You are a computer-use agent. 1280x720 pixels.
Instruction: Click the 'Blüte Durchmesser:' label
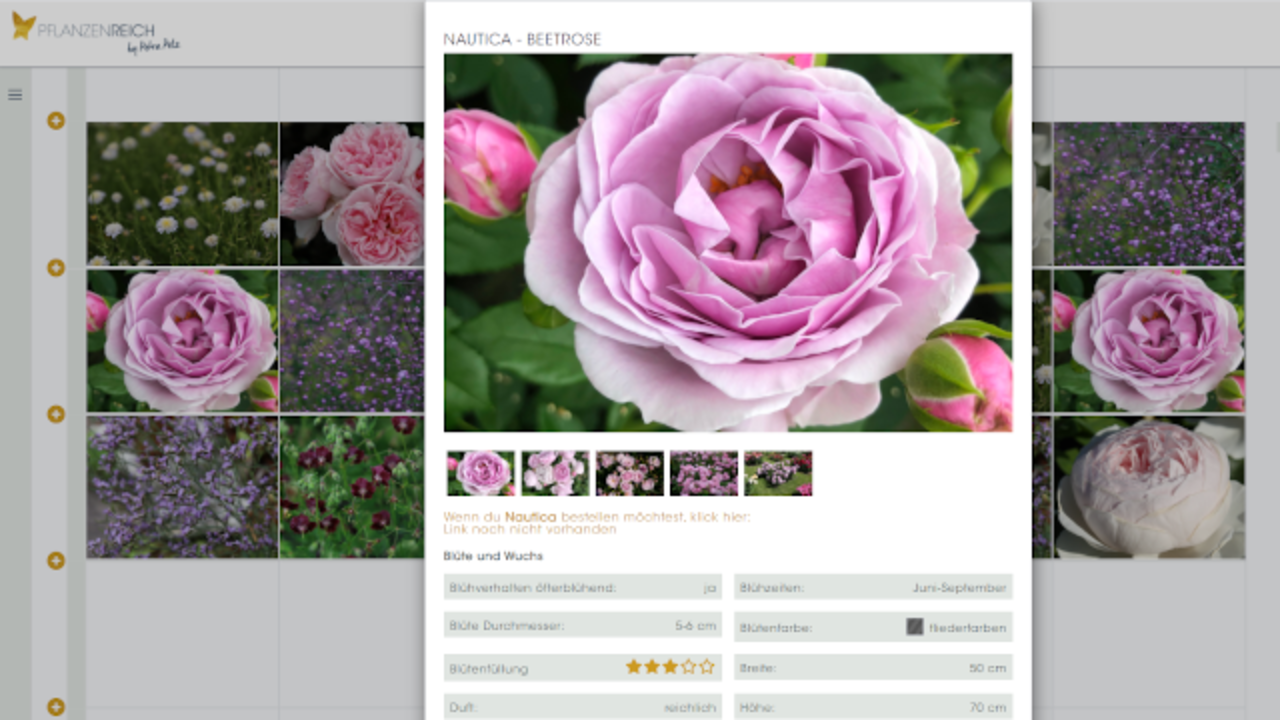506,627
